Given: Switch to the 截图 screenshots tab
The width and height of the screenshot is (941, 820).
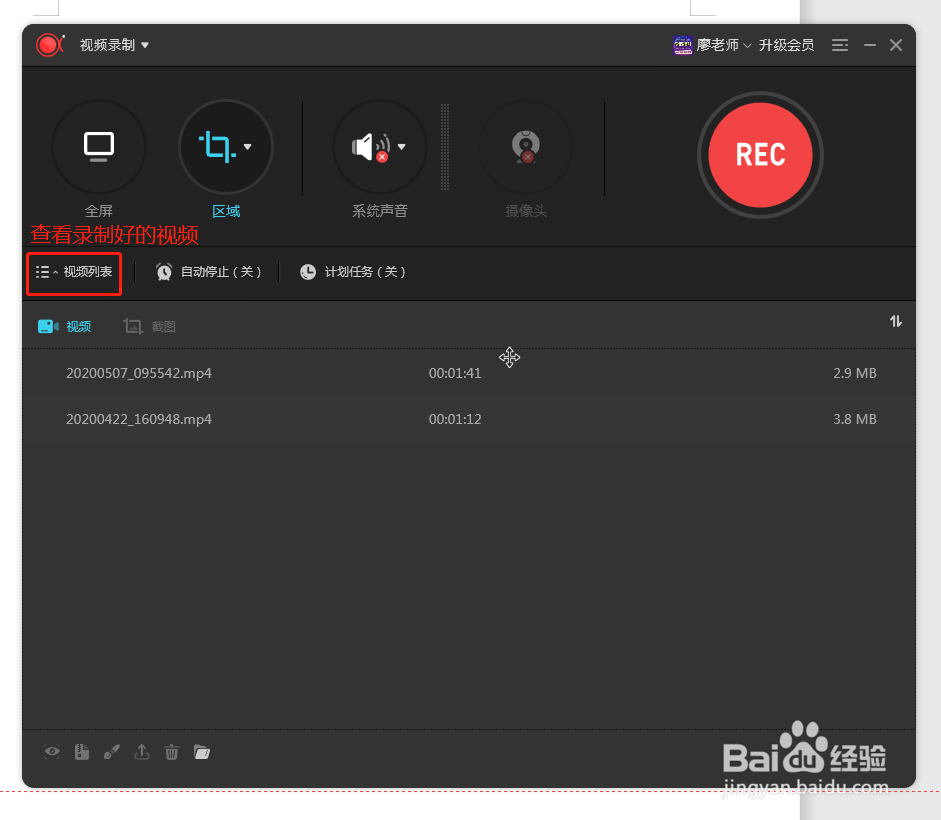Looking at the screenshot, I should (x=149, y=327).
